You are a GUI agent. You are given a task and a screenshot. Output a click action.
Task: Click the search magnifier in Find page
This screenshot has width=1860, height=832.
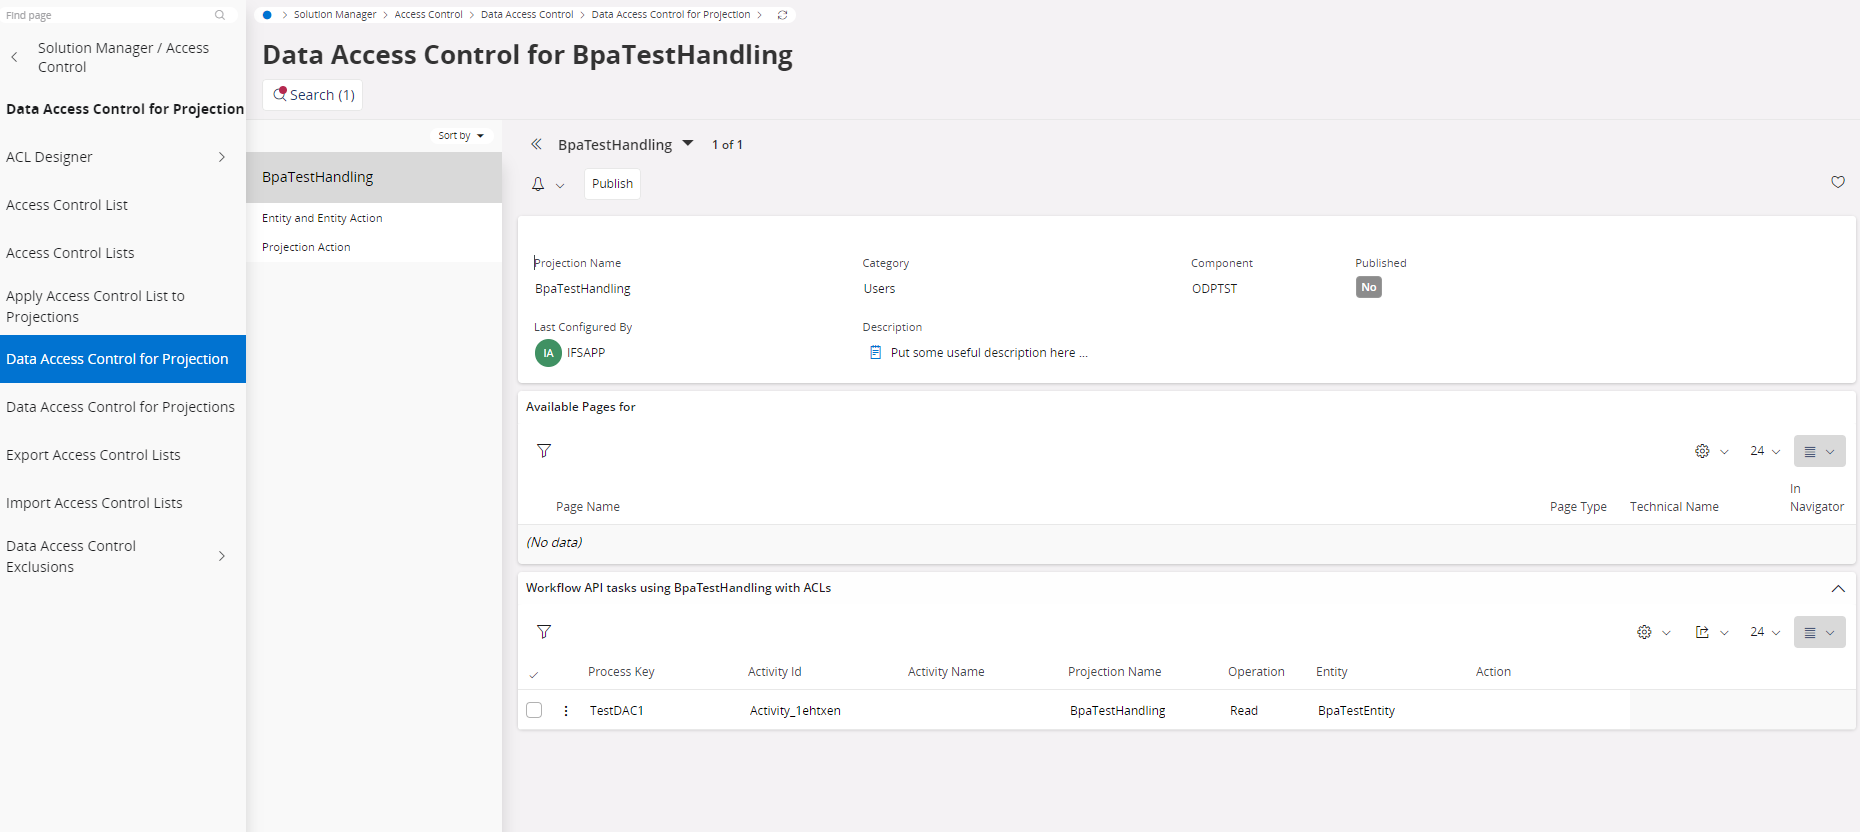[x=220, y=15]
